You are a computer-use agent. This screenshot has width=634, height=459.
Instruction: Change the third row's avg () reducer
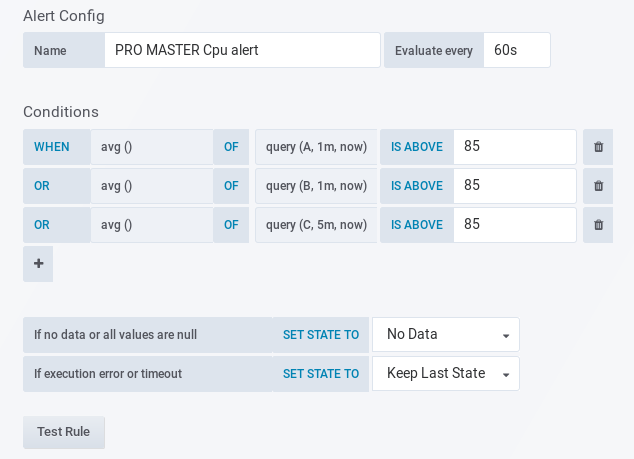point(150,225)
